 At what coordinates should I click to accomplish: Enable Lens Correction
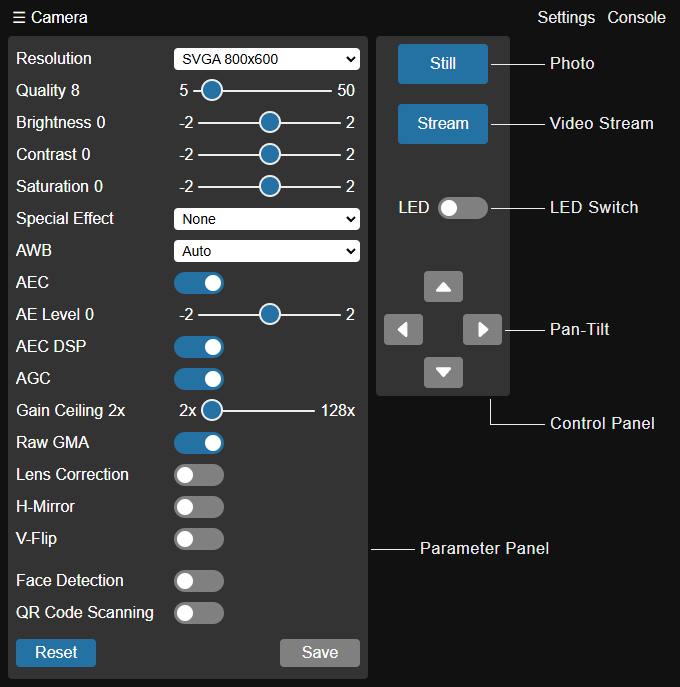pos(199,475)
